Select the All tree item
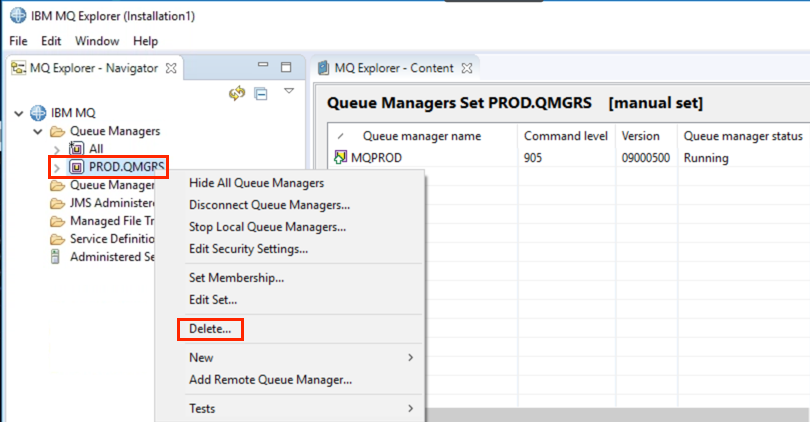Screen dimensions: 810x422 [x=96, y=149]
